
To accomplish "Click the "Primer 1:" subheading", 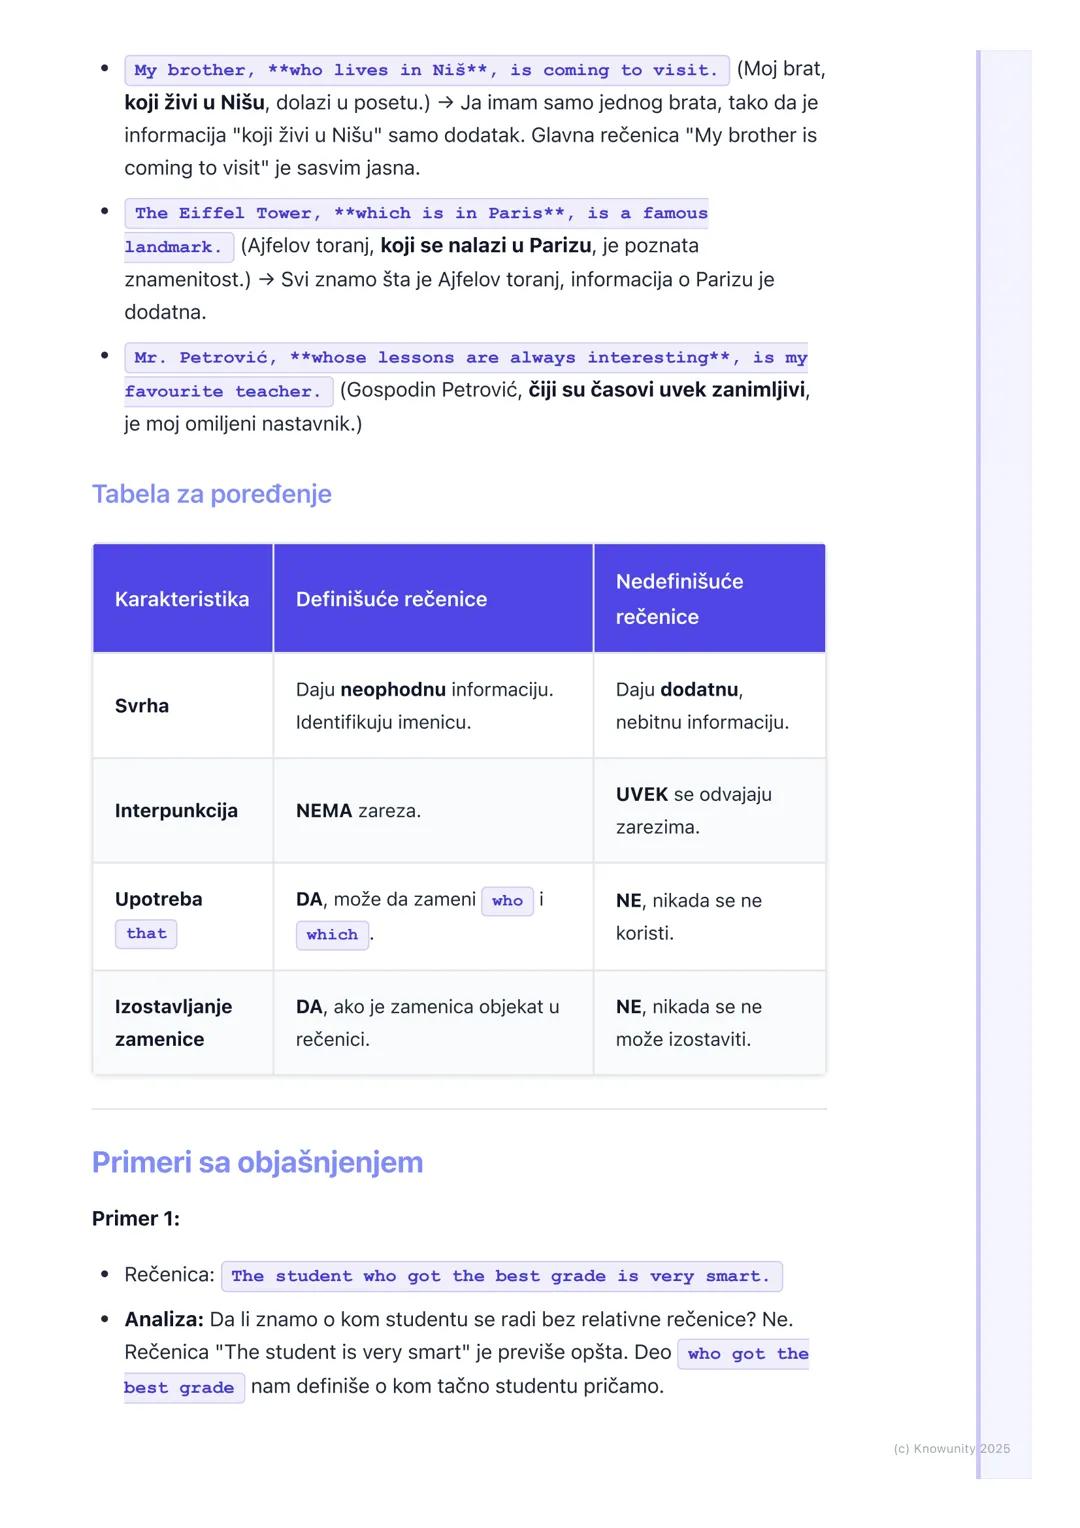I will 136,1219.
